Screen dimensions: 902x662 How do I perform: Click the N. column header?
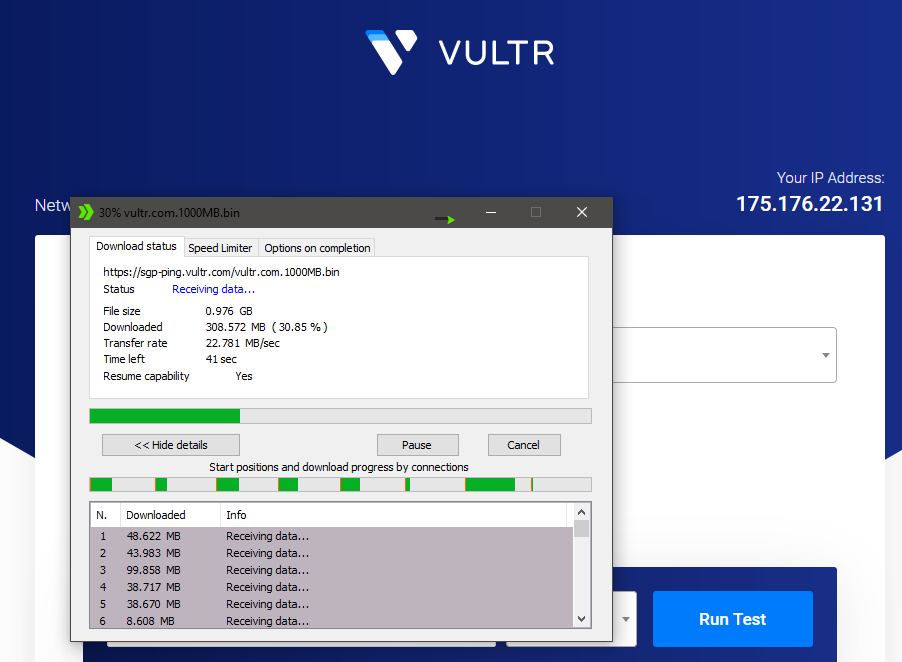[105, 515]
